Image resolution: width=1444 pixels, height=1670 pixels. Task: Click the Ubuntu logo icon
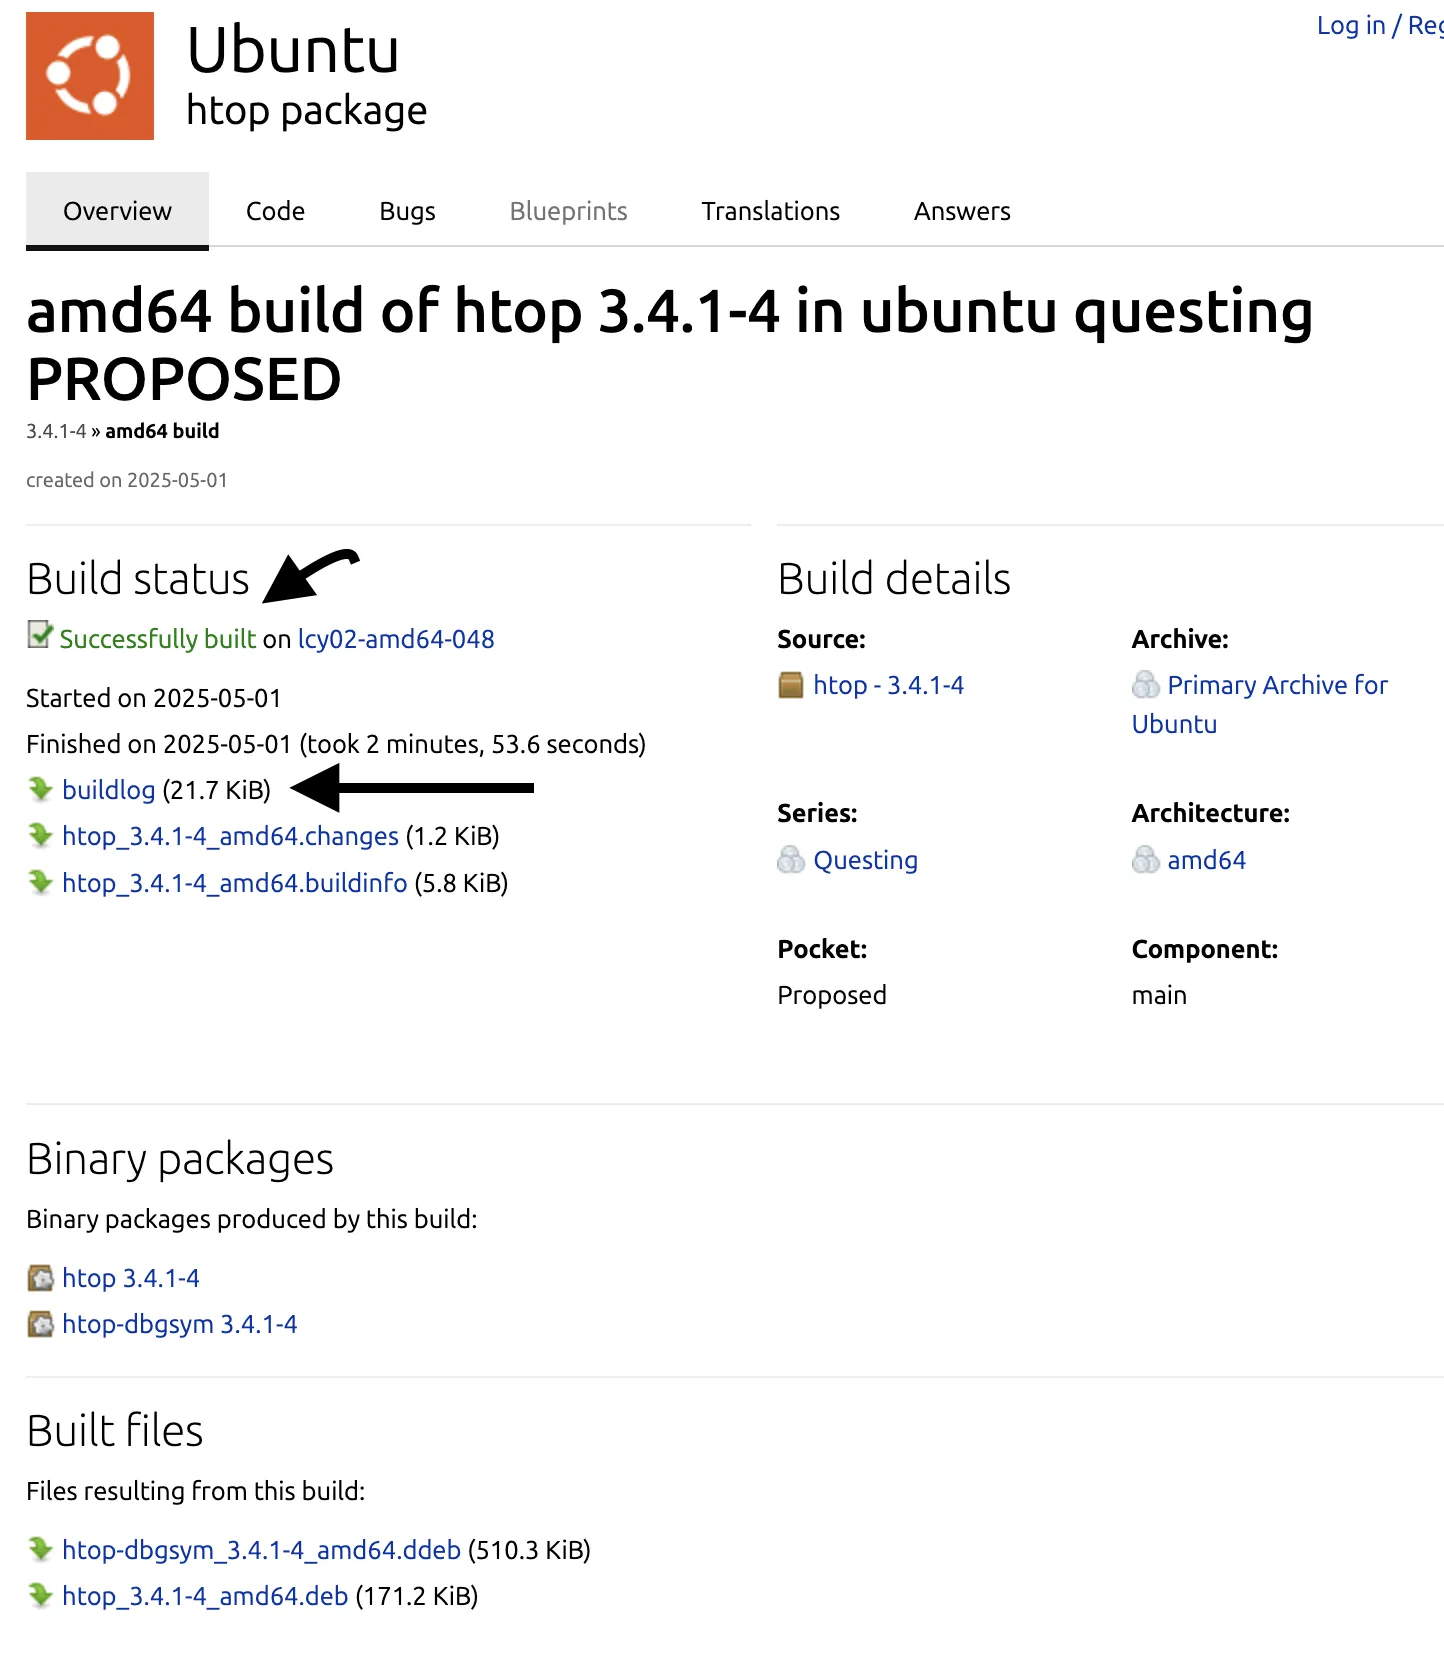(90, 76)
